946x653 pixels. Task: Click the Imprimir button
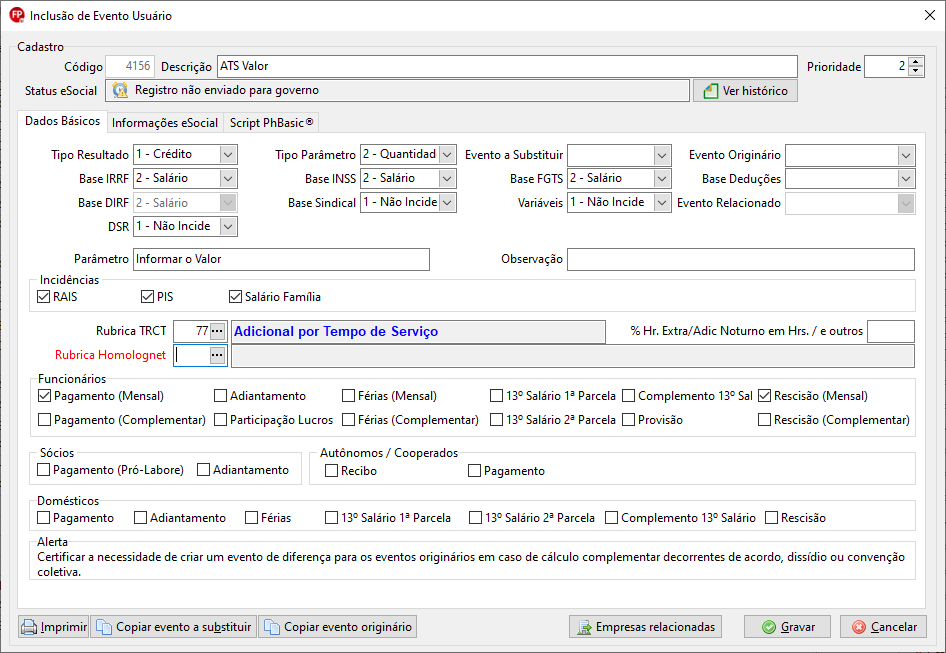[x=54, y=627]
